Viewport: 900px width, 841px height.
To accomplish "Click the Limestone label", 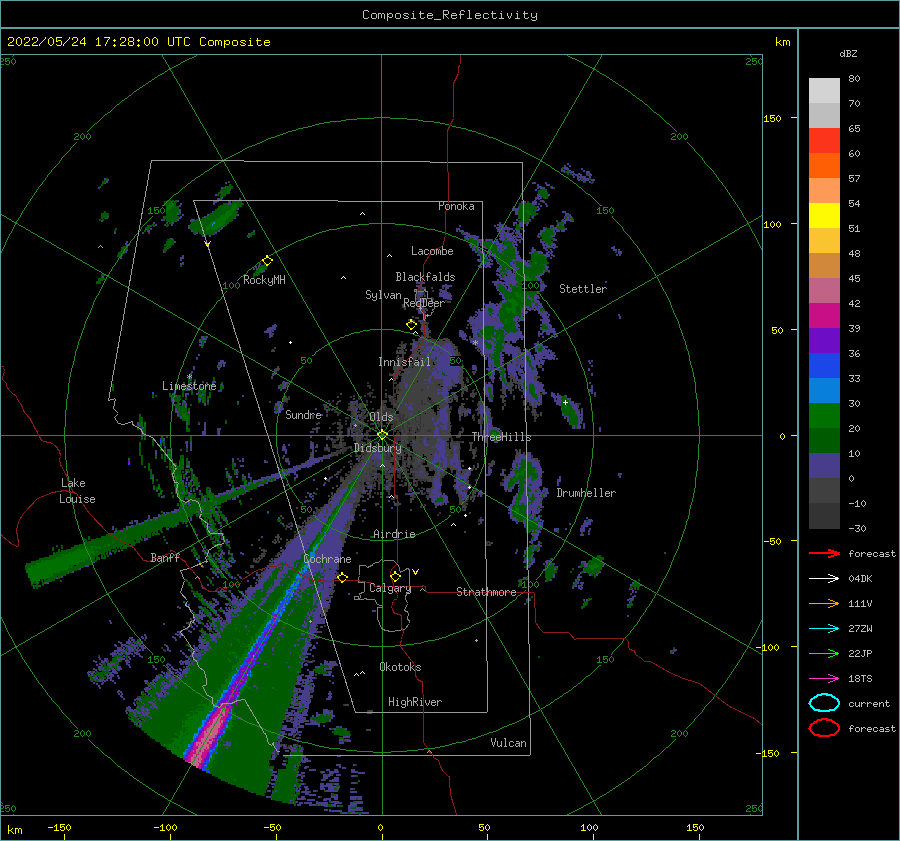I will pyautogui.click(x=189, y=386).
